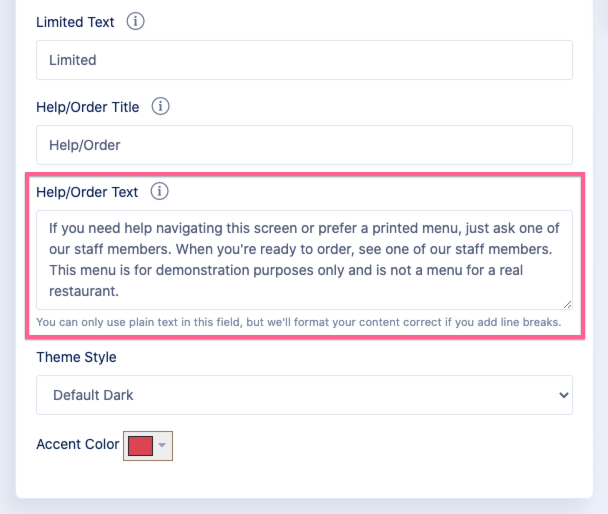Click the info icon beside Help/Order Title
608x514 pixels.
(x=161, y=106)
